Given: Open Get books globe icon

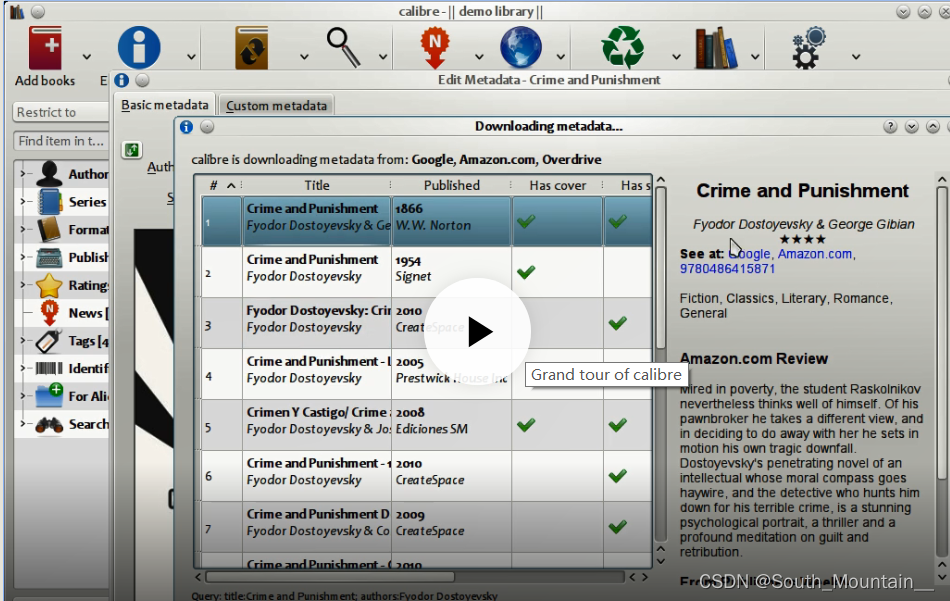Looking at the screenshot, I should 520,47.
